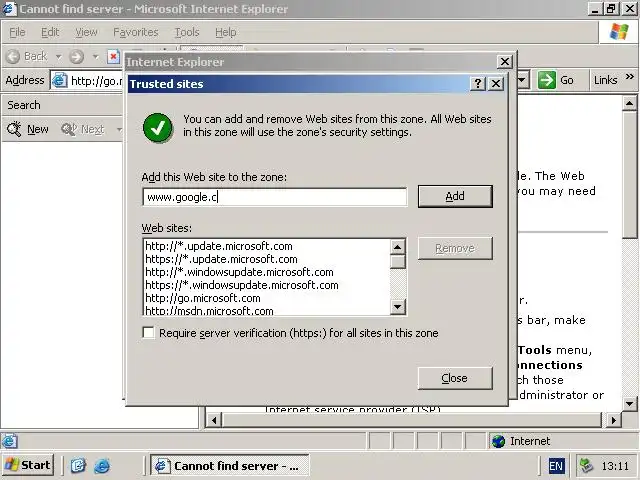This screenshot has width=640, height=480.
Task: Click page vertical scrollbar down arrow
Action: click(629, 404)
